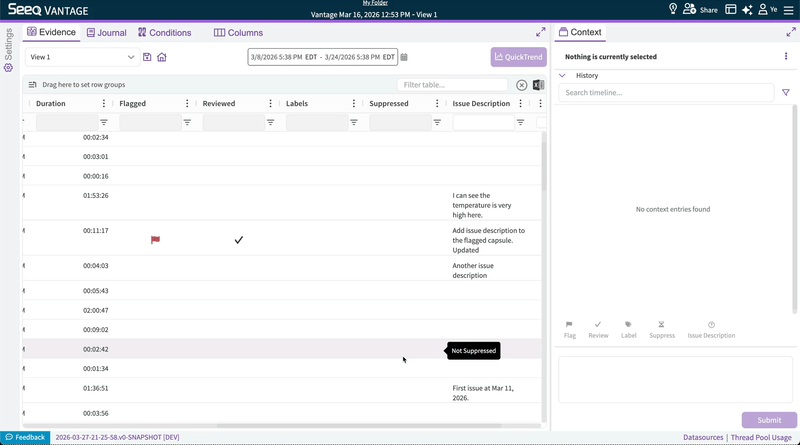Open the Reviewed filter options icon

pos(270,122)
